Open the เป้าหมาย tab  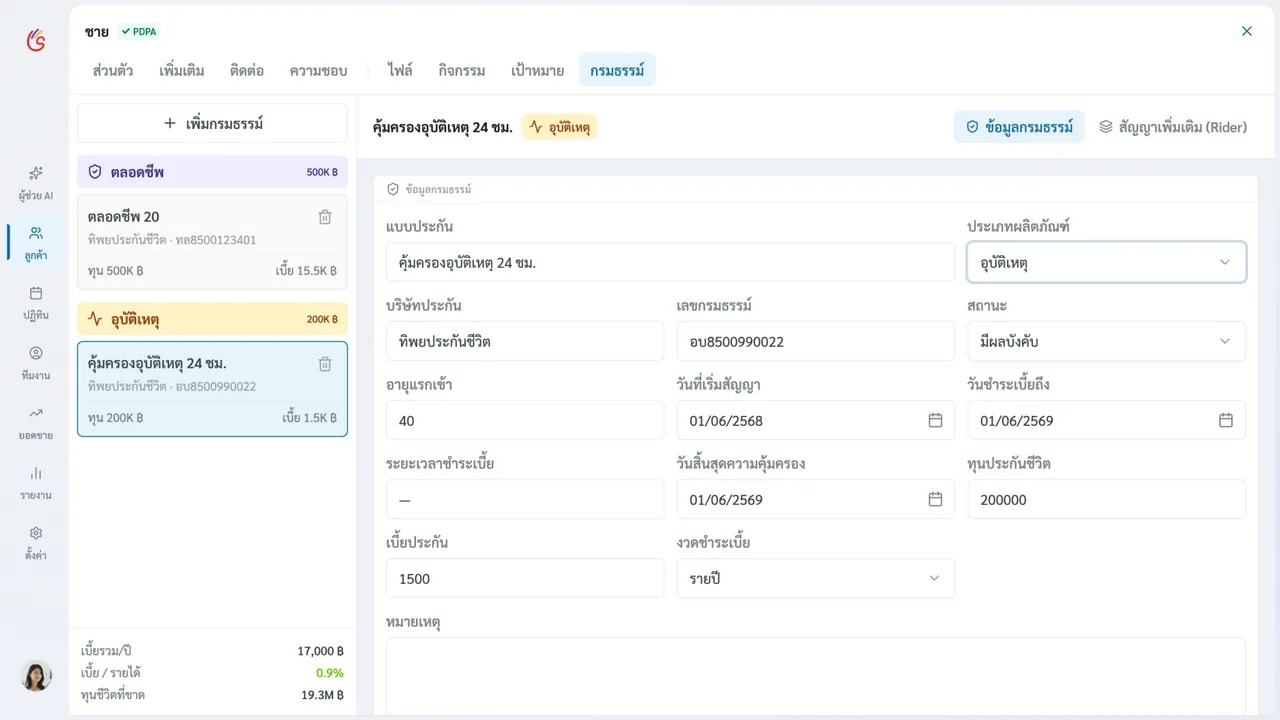pyautogui.click(x=538, y=70)
